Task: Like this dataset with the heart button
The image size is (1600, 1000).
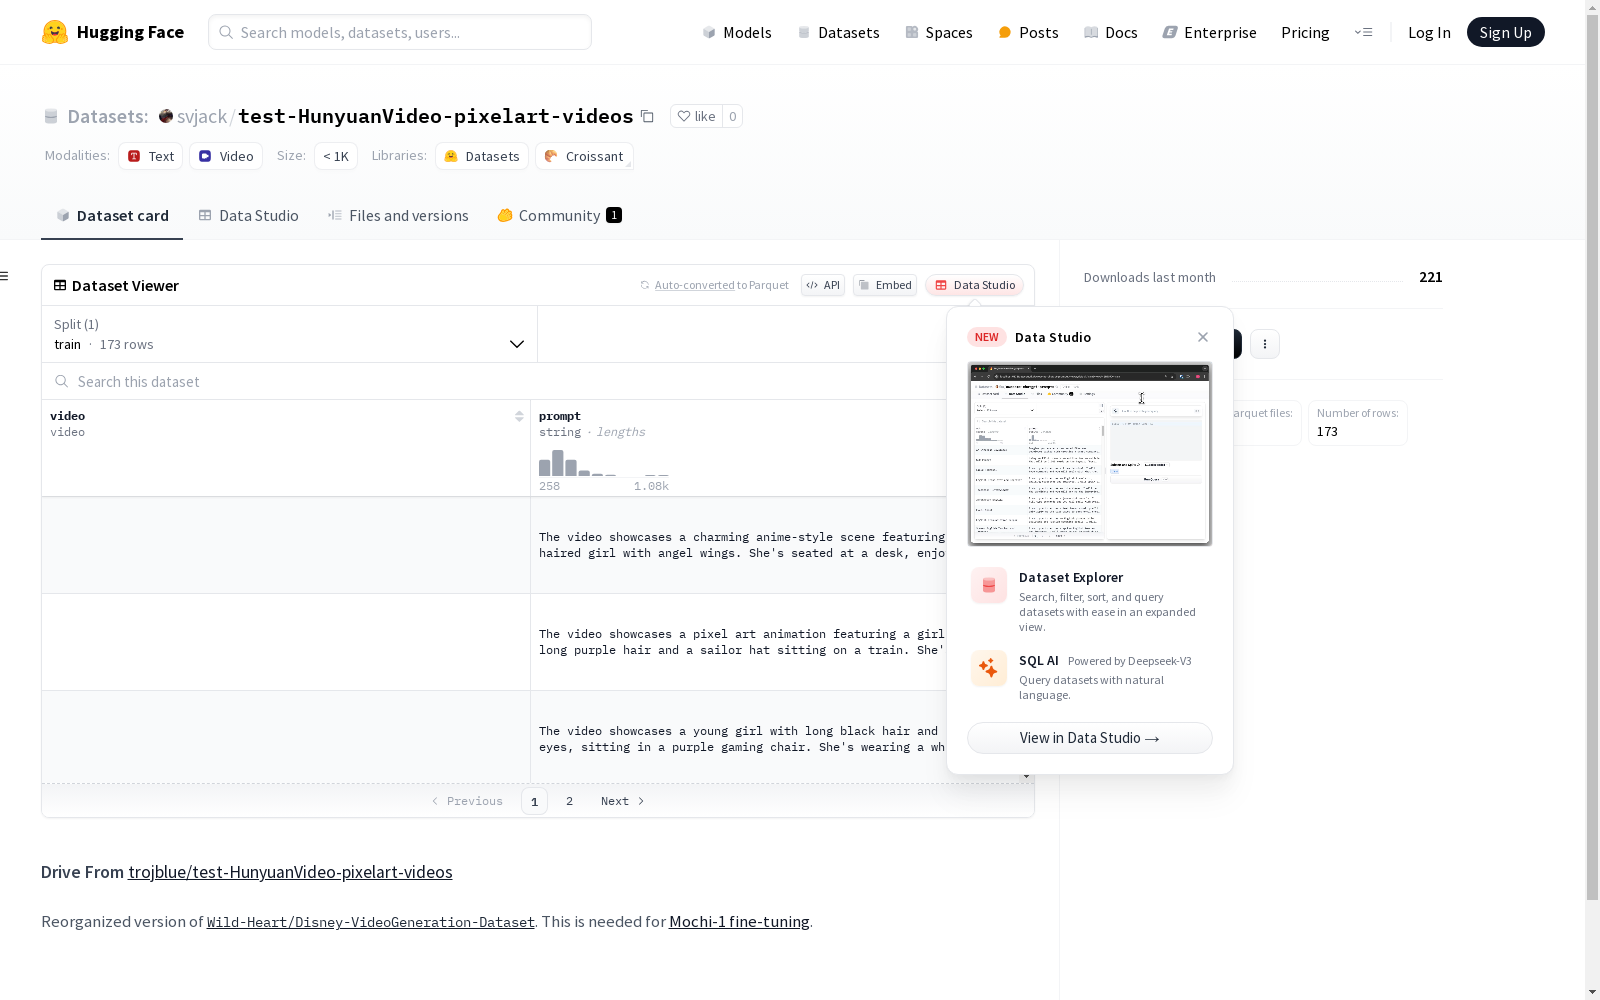Action: (696, 116)
